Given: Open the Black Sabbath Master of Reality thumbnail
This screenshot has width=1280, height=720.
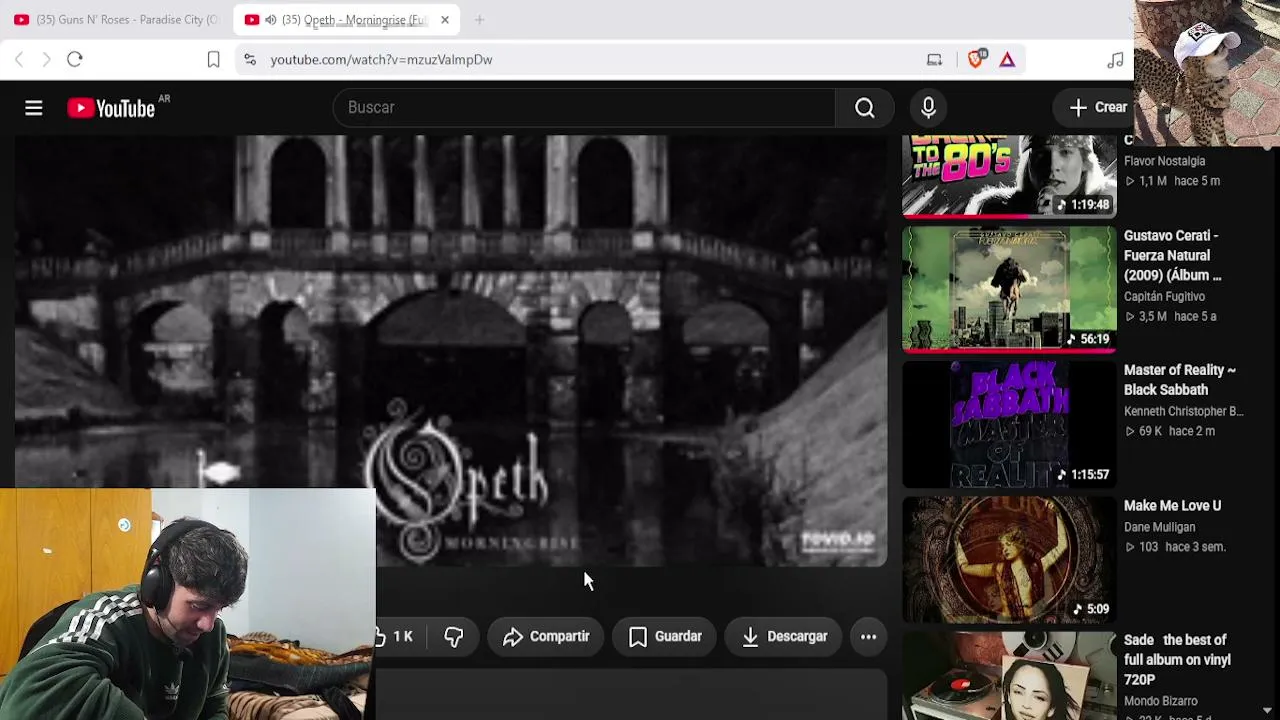Looking at the screenshot, I should (1009, 424).
